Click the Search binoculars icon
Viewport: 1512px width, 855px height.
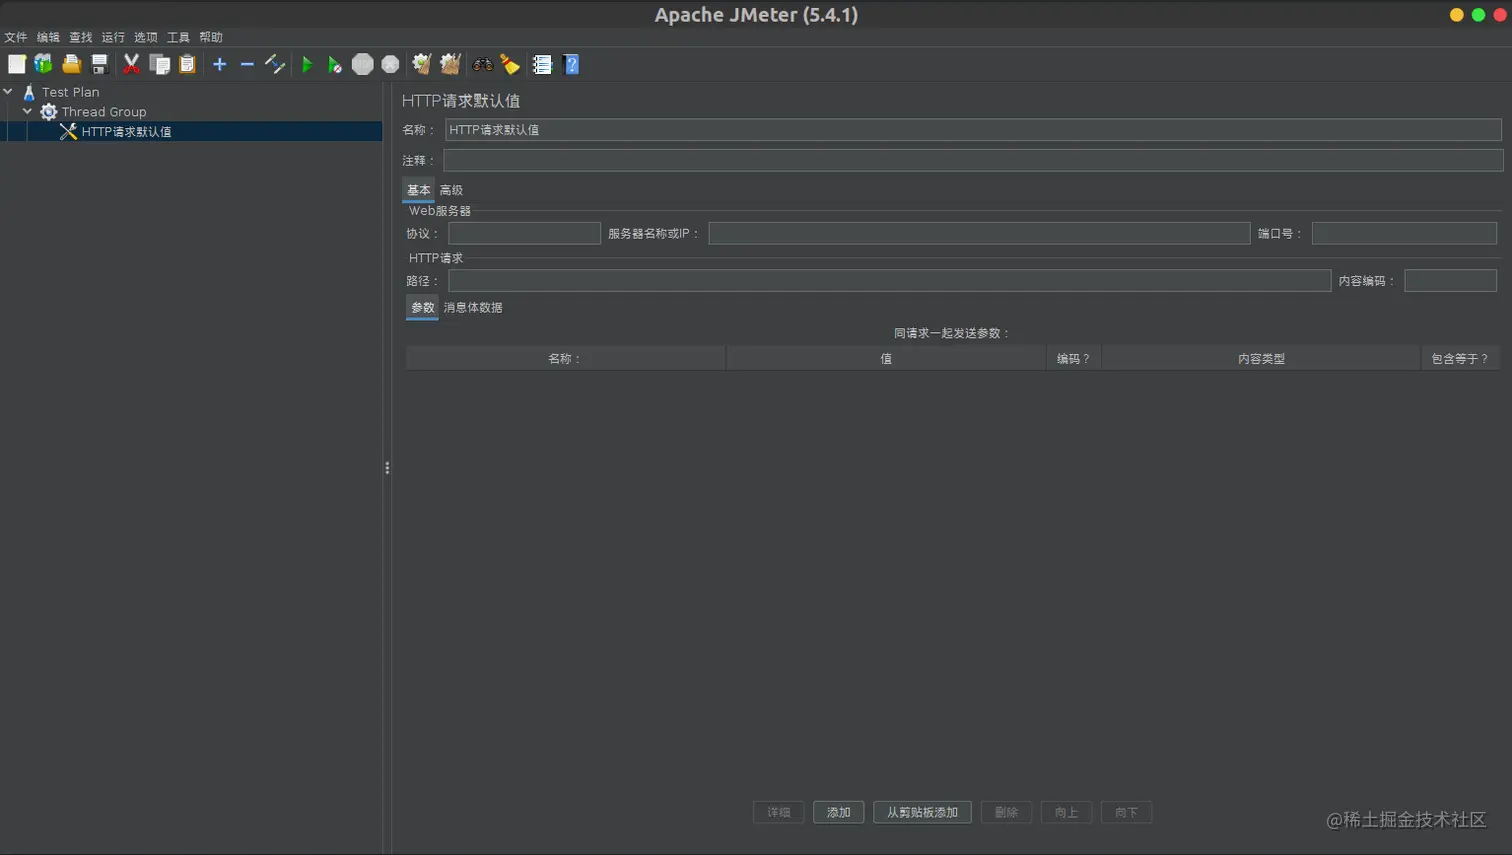[483, 64]
